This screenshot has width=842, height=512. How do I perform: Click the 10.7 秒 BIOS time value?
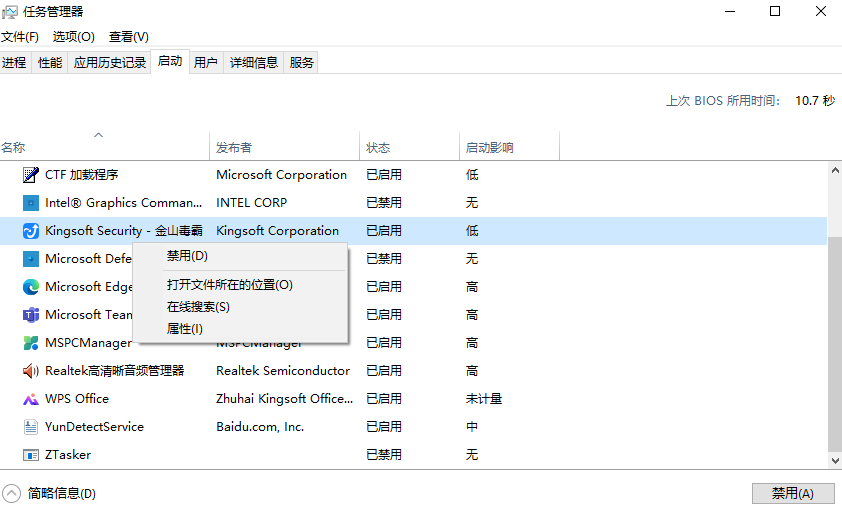(815, 100)
